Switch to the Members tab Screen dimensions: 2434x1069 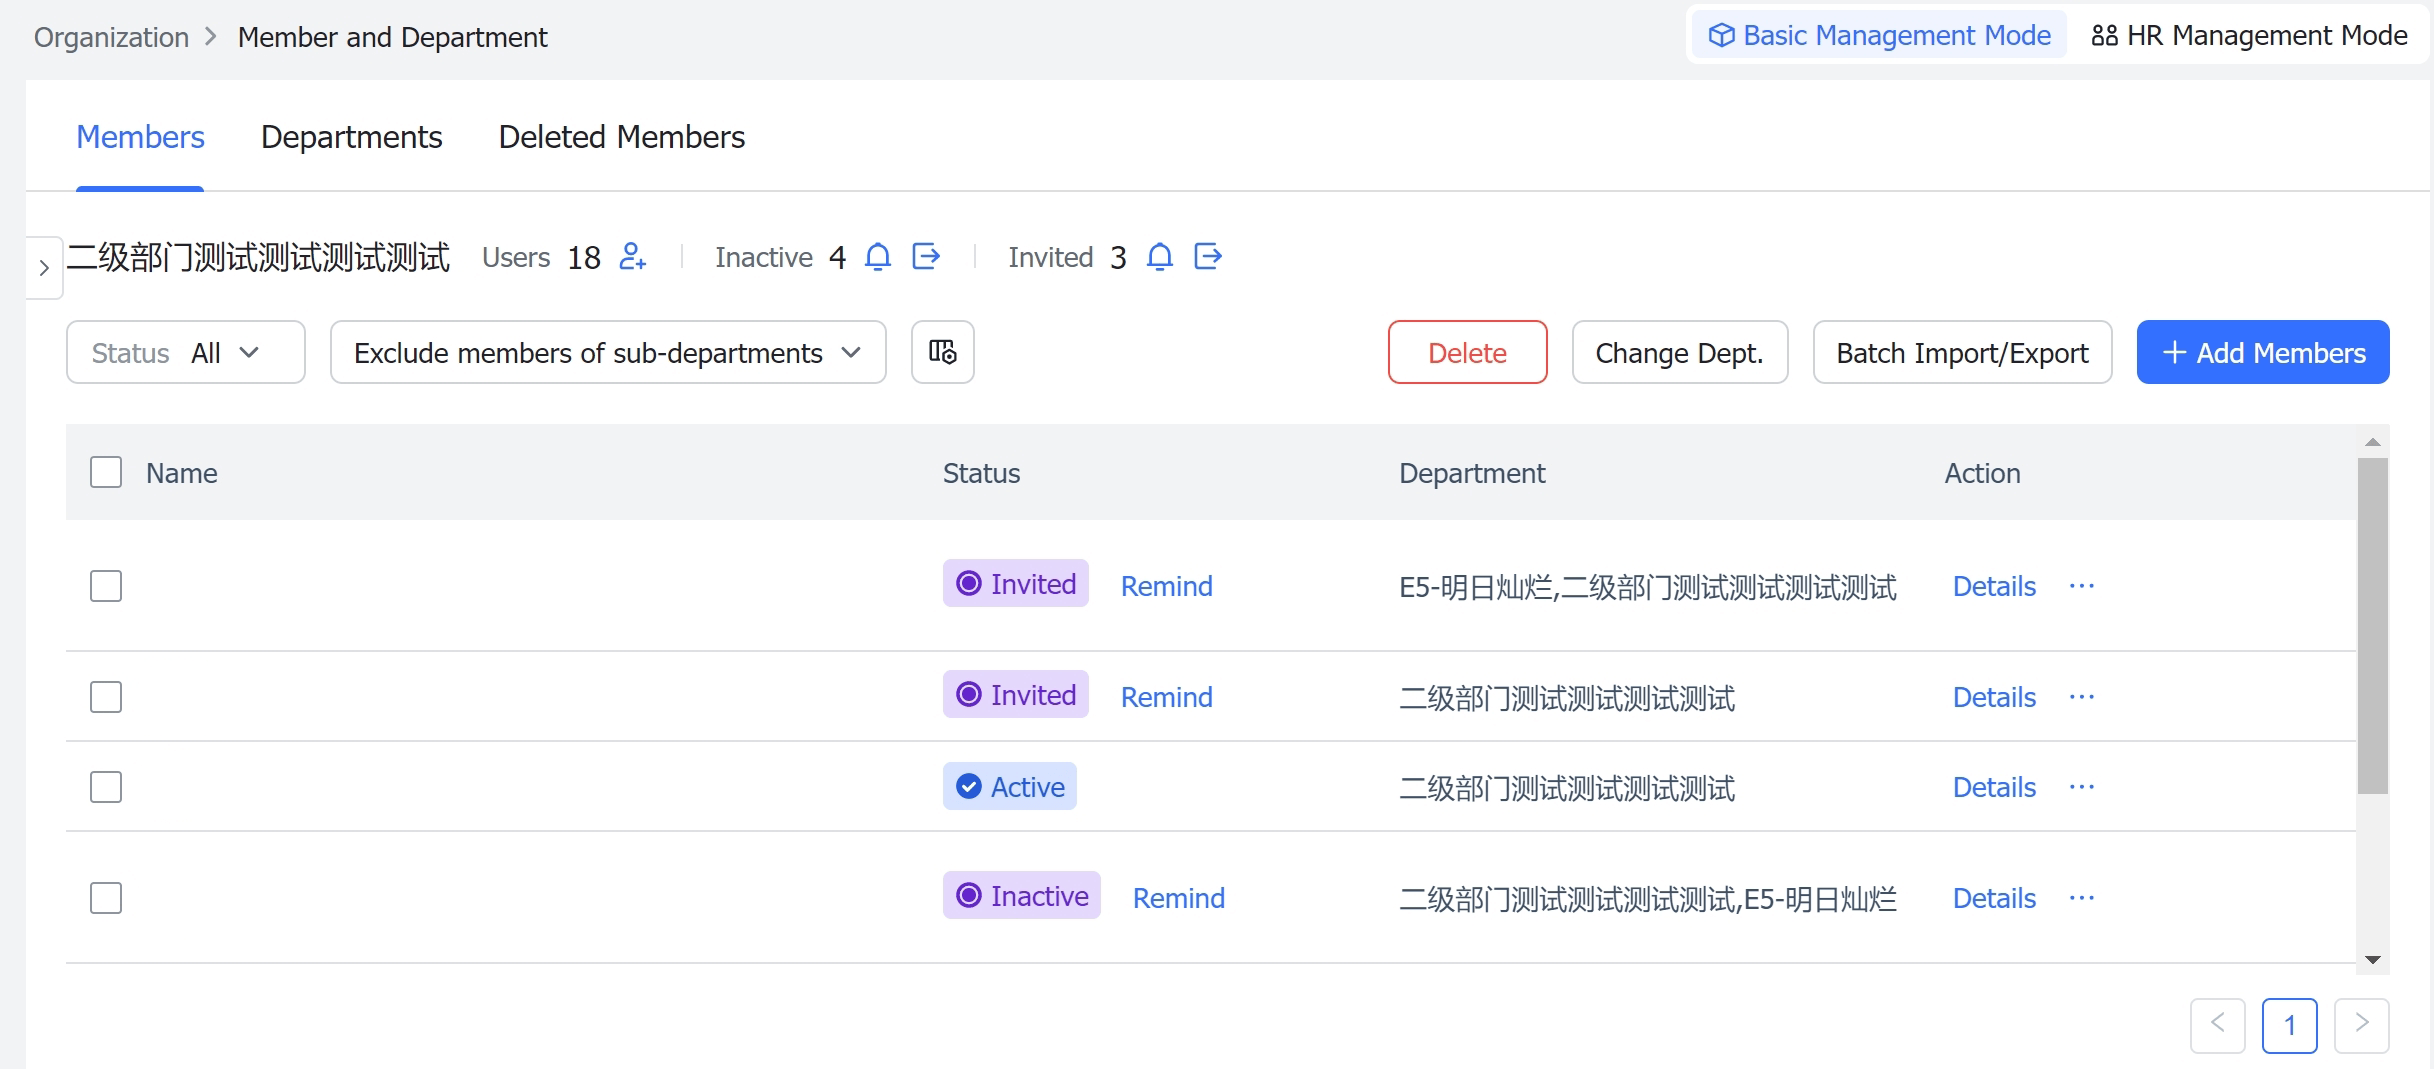pyautogui.click(x=140, y=137)
